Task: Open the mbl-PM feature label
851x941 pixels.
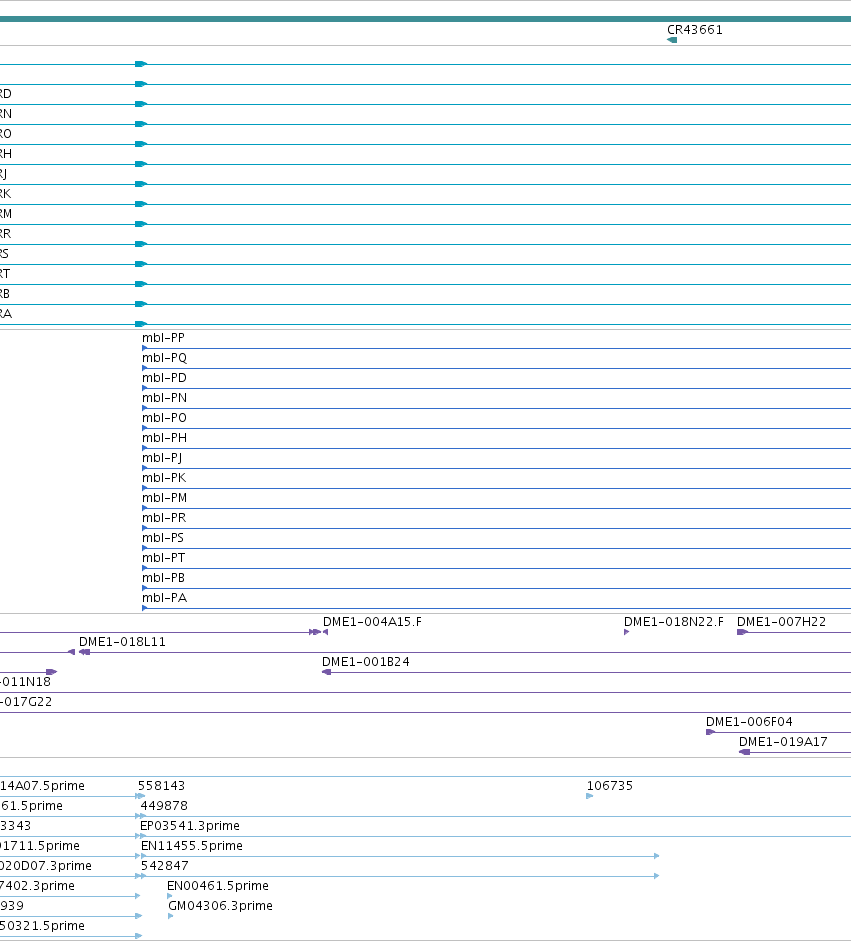Action: [164, 498]
